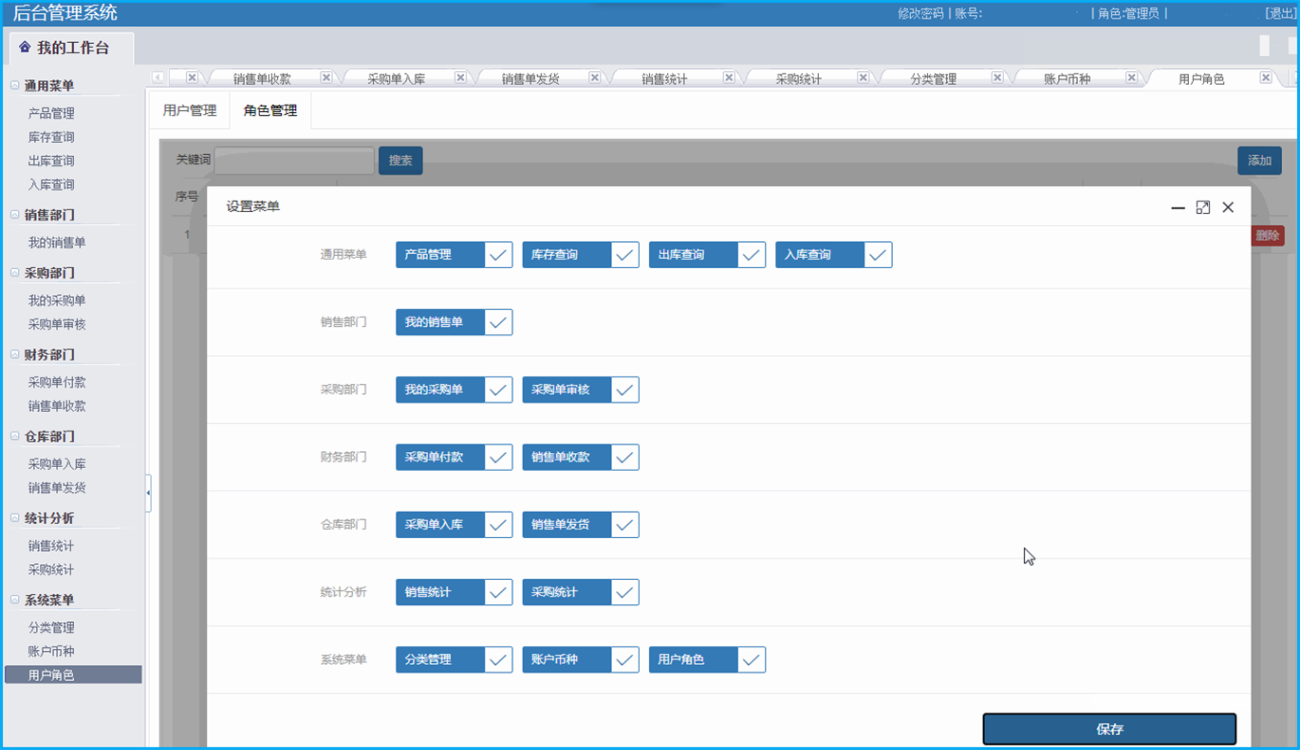Close the 设置菜单 dialog
1300x750 pixels.
click(x=1228, y=207)
